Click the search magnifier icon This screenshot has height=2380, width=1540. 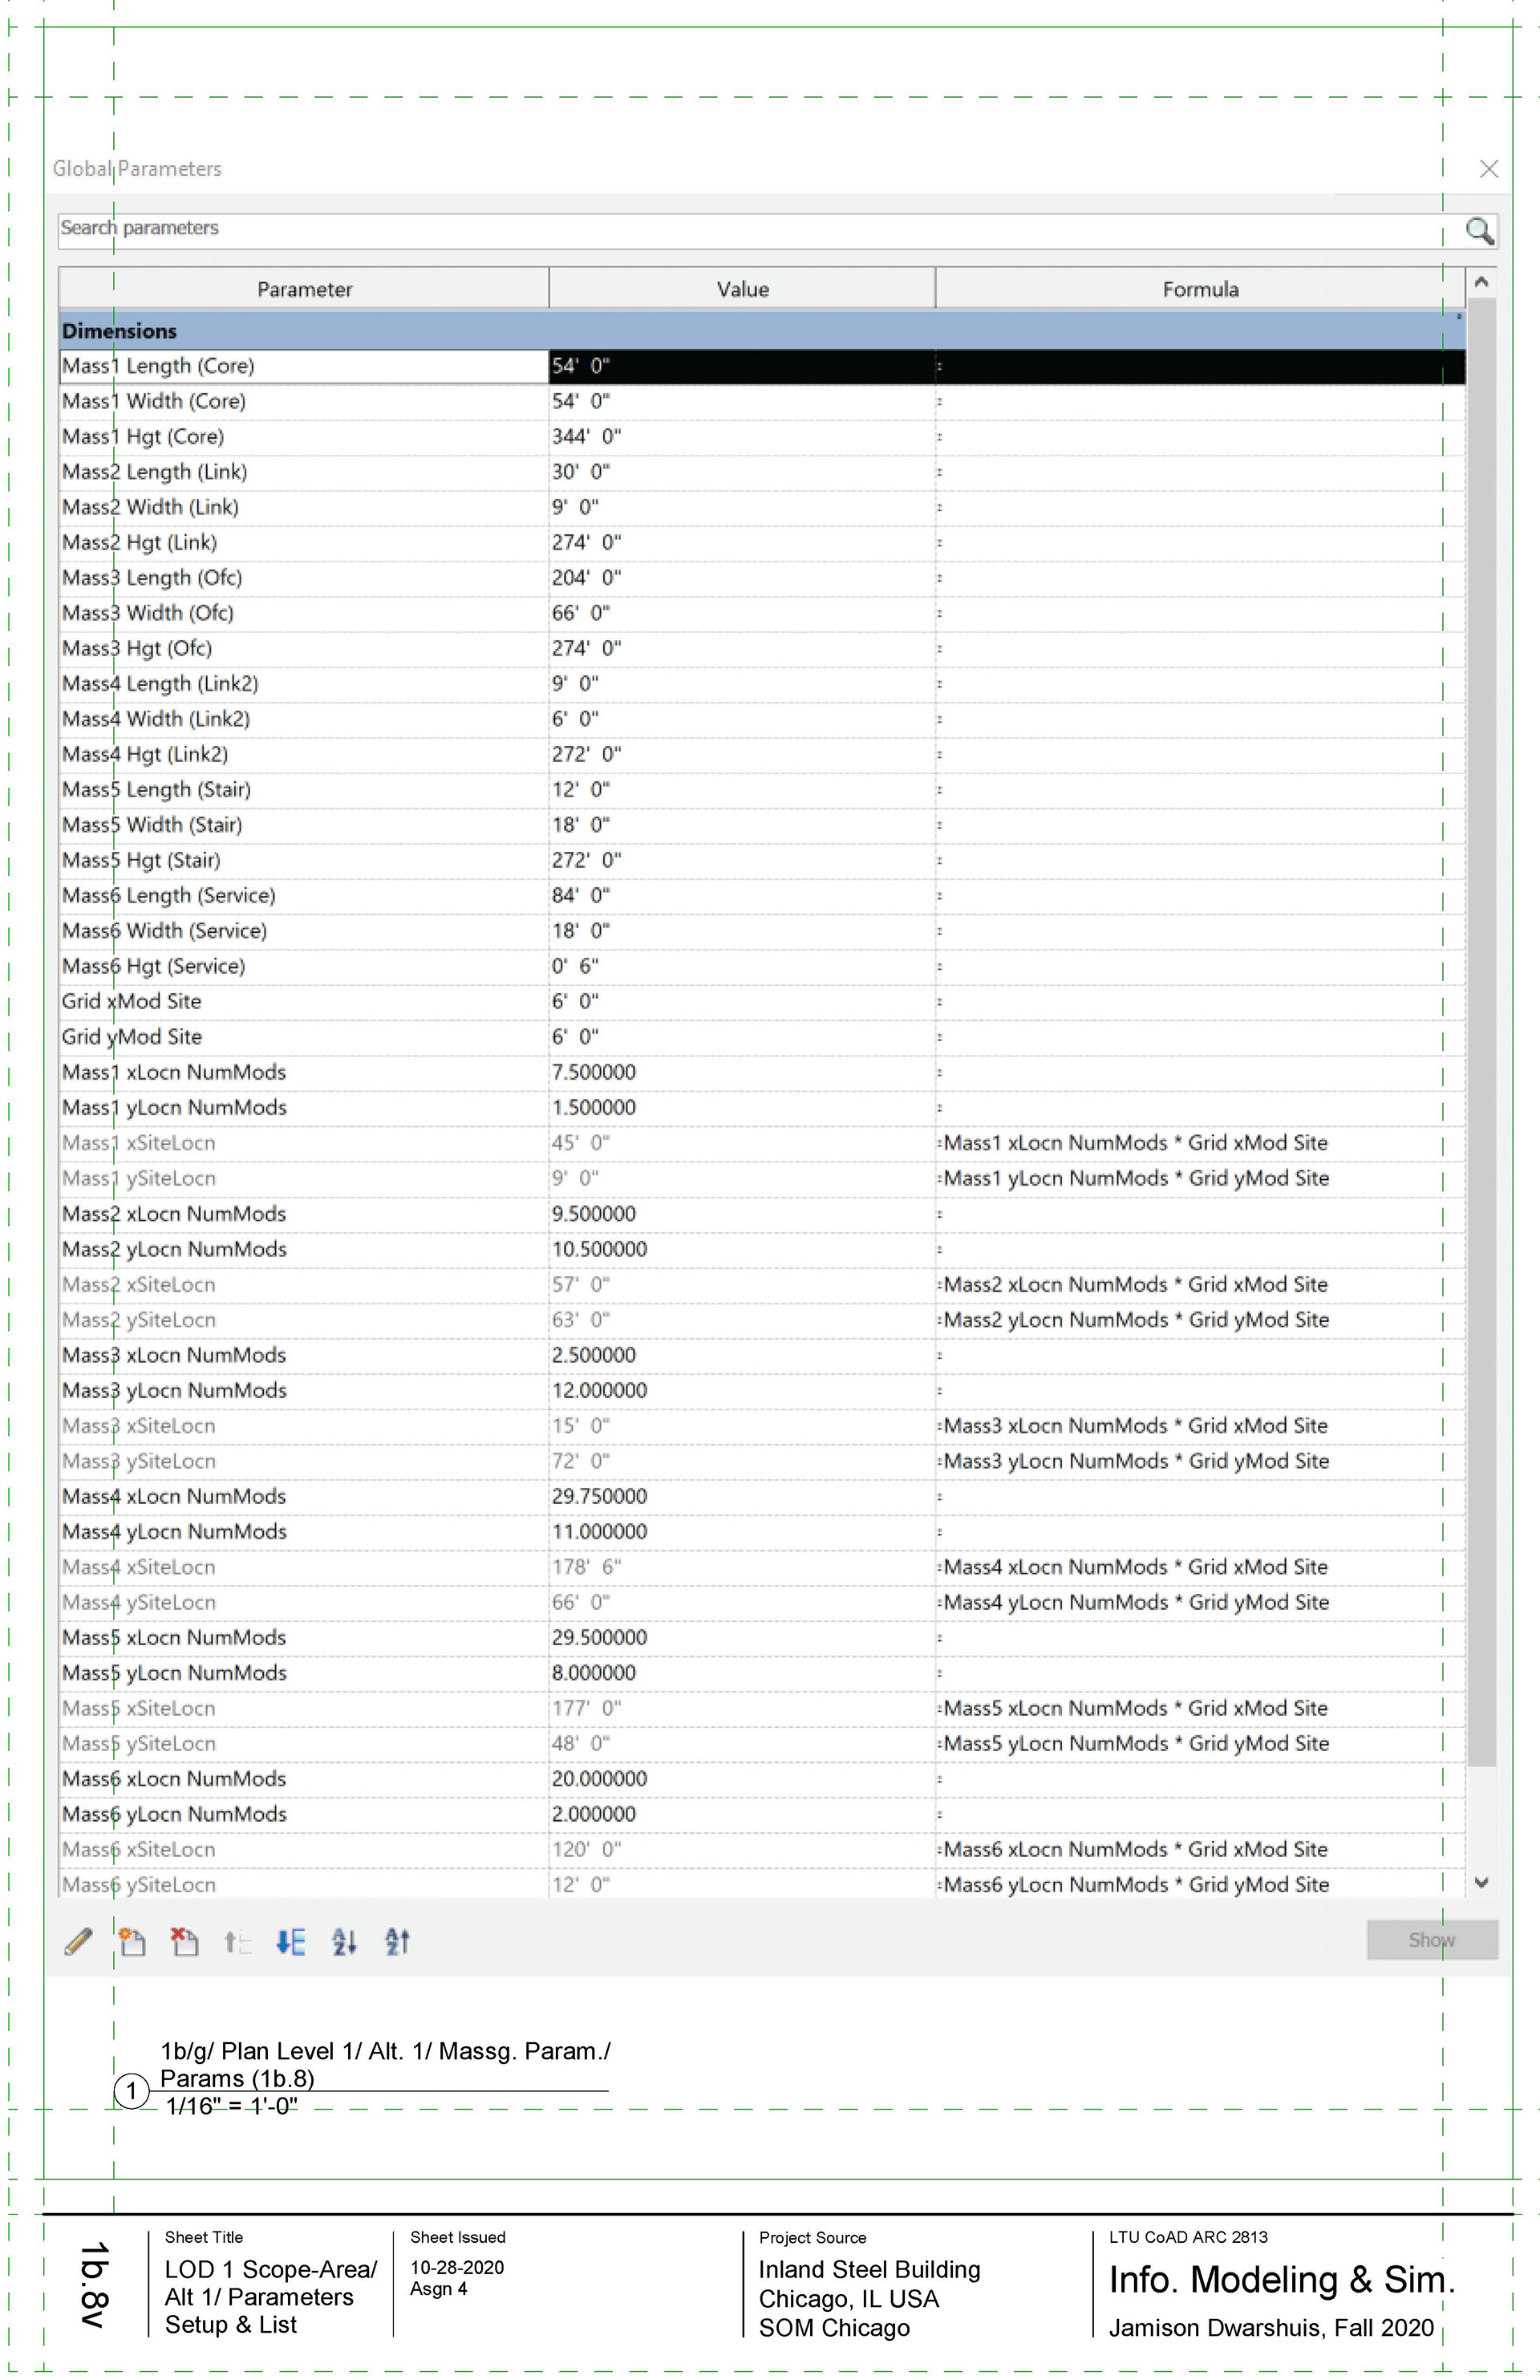coord(1478,231)
